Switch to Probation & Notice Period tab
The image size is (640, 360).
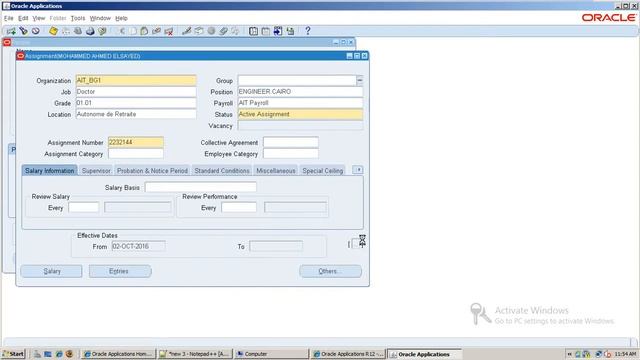152,171
